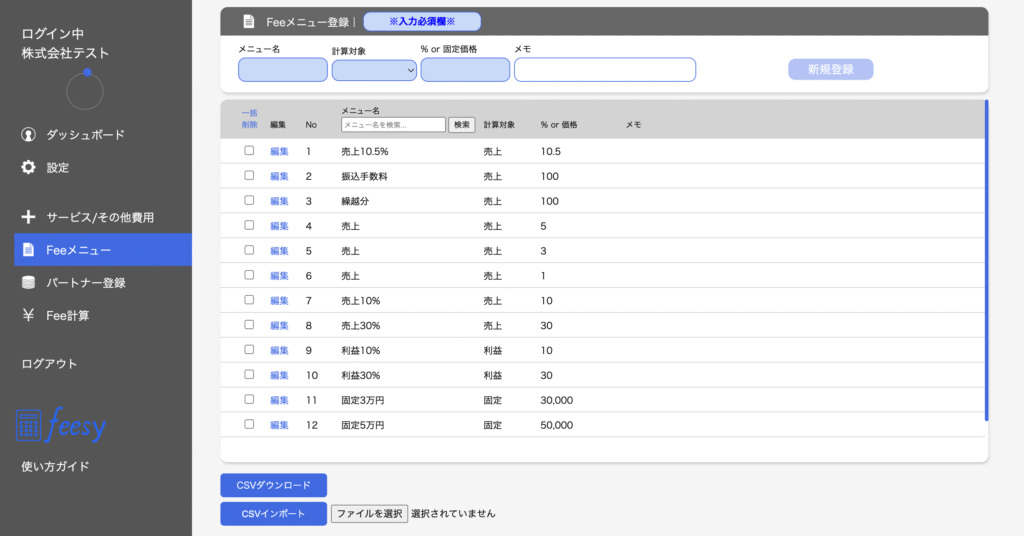This screenshot has width=1024, height=536.
Task: Click the plus icon for サービス/その他費用
Action: click(28, 217)
